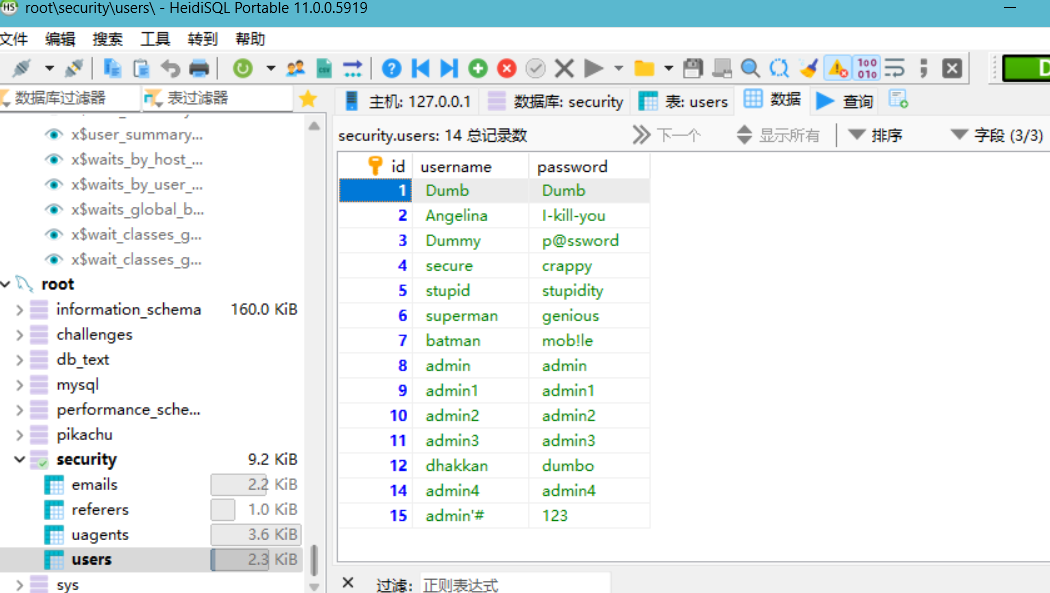Click the uagents 3.6 KiB size bar

(x=255, y=535)
